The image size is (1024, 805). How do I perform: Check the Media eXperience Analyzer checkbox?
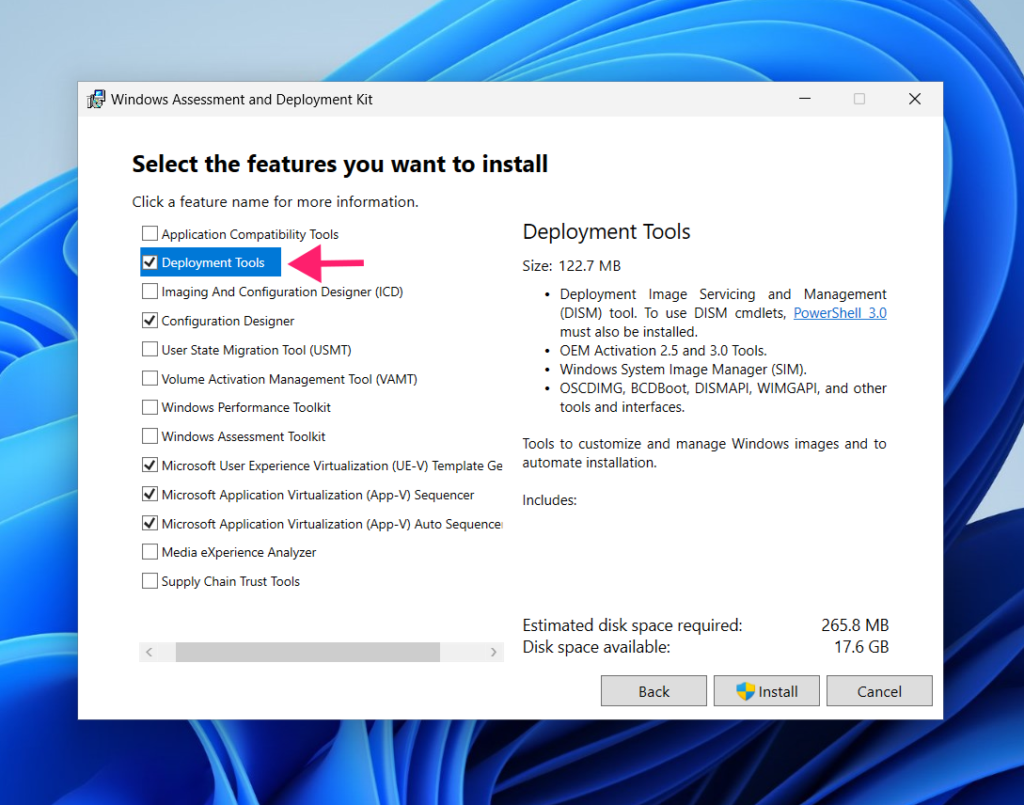150,552
